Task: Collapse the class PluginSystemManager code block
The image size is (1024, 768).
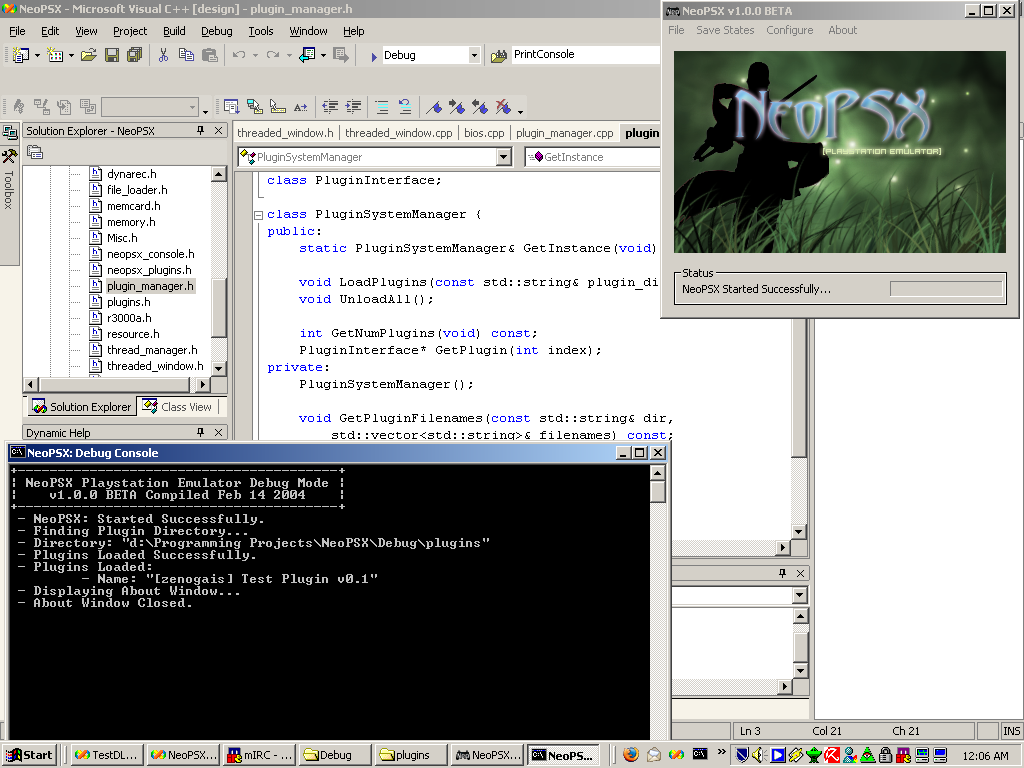Action: click(x=258, y=215)
